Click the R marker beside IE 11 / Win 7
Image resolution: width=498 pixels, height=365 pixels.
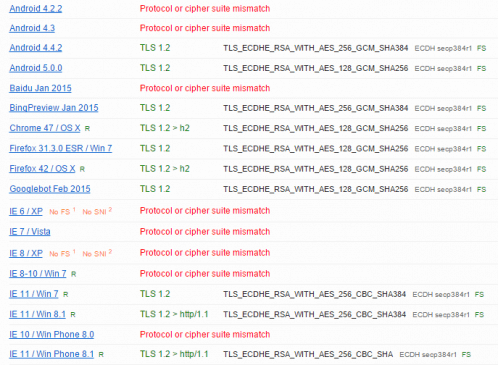(x=66, y=295)
